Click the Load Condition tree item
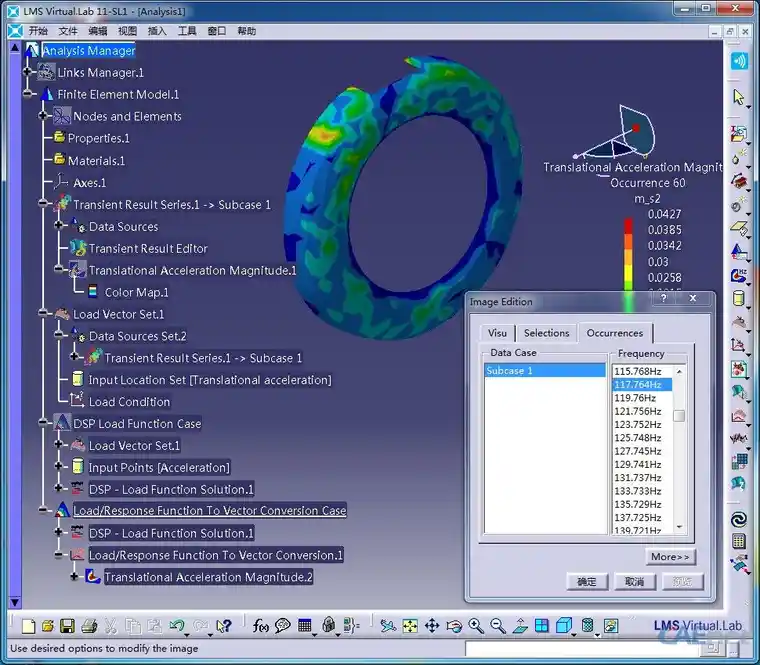Screen dimensions: 760x665 129,402
